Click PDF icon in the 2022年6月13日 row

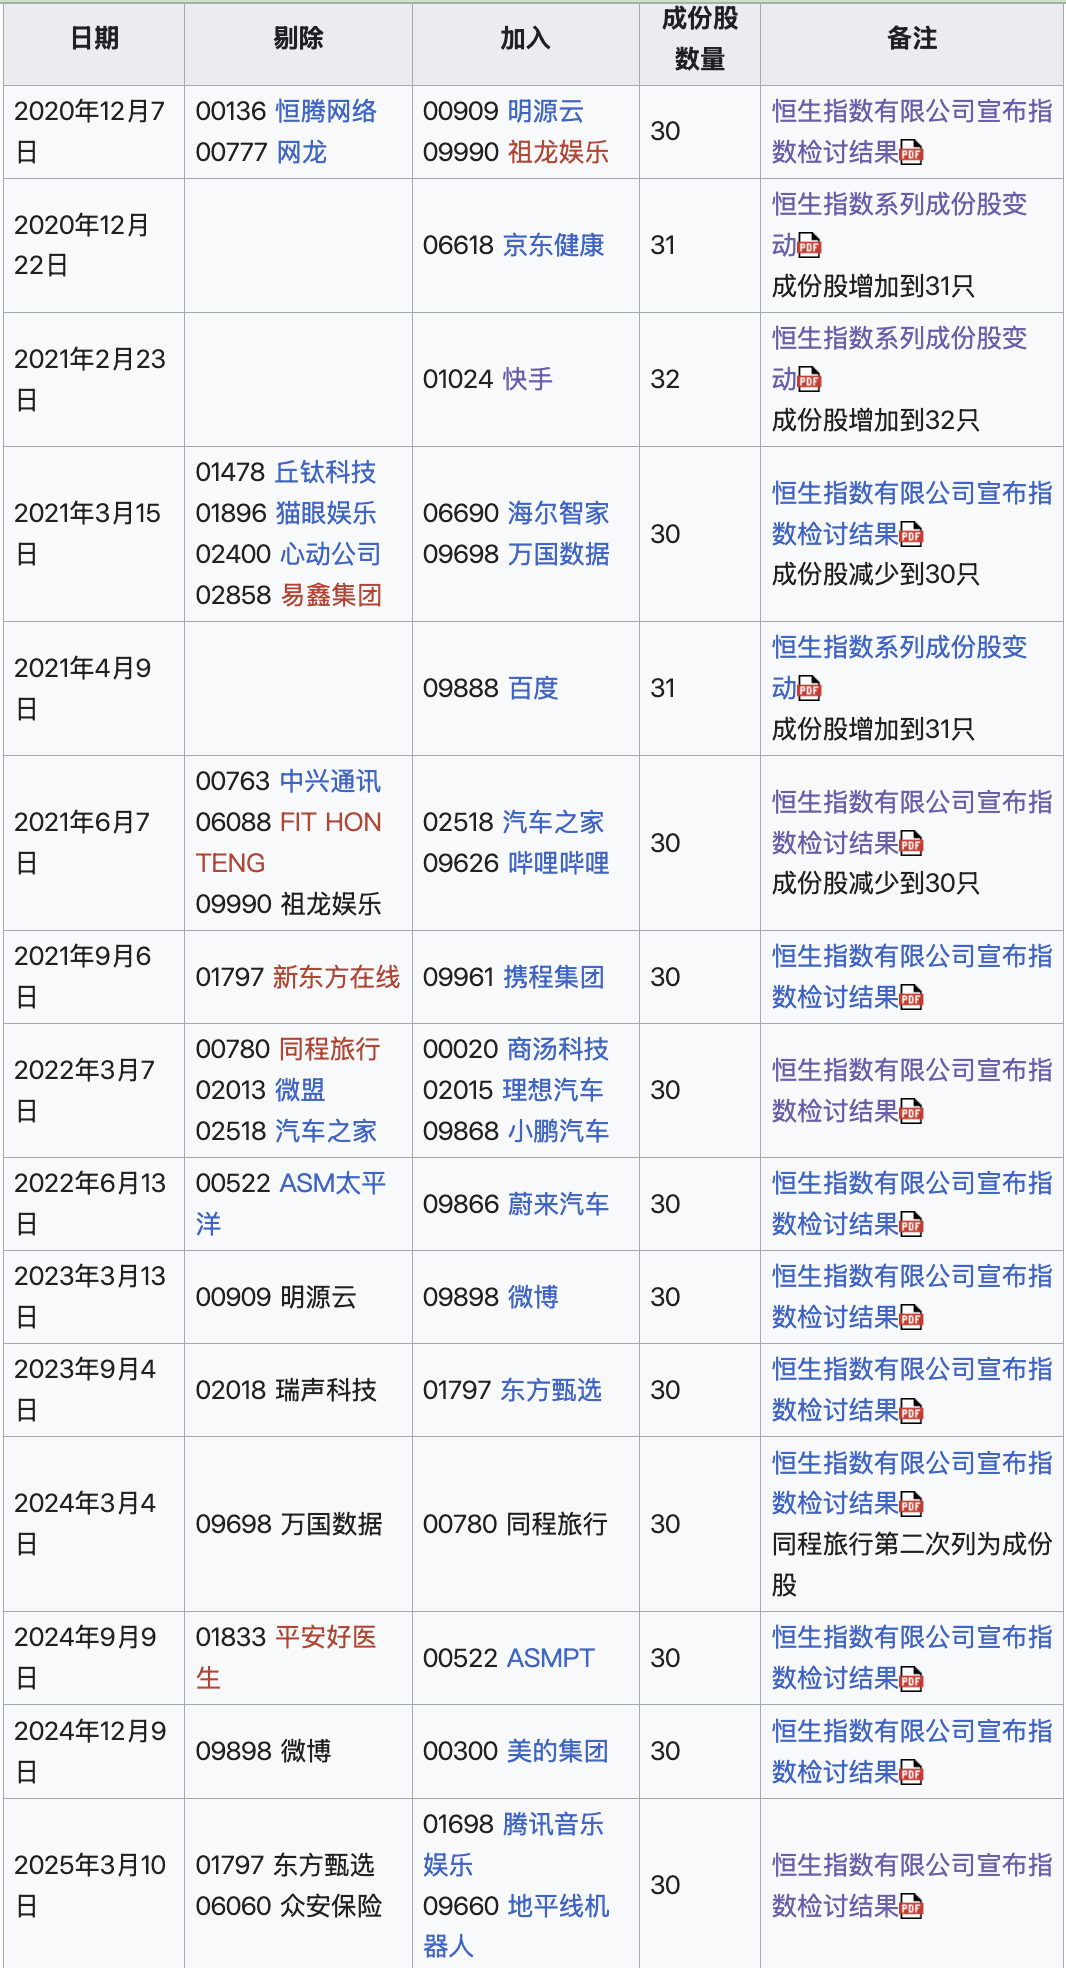tap(911, 1225)
